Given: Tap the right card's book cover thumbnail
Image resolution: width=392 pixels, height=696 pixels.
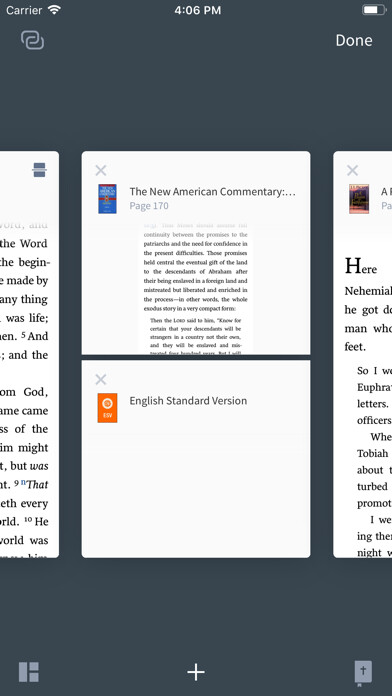Looking at the screenshot, I should pyautogui.click(x=359, y=199).
